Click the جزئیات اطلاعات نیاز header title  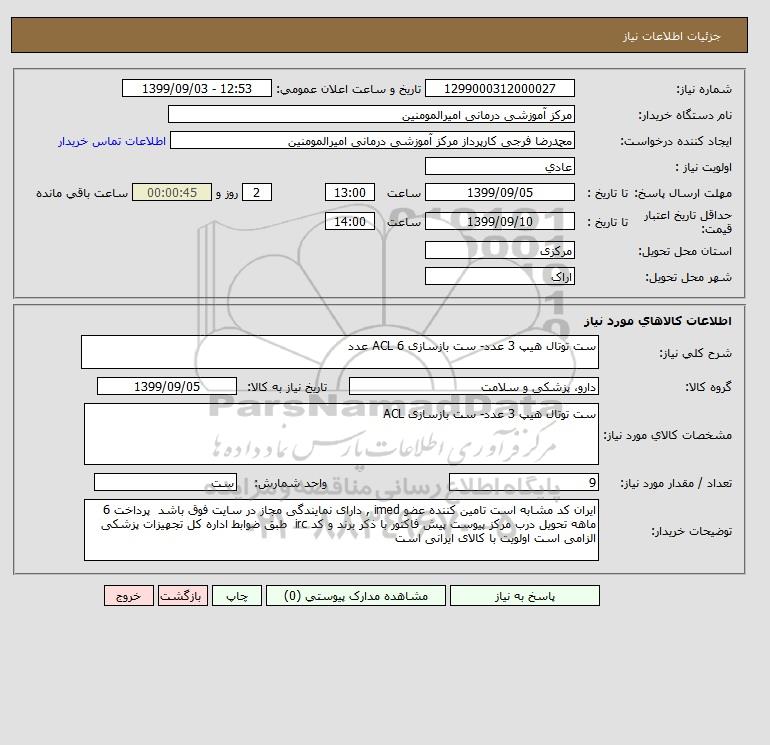point(671,36)
